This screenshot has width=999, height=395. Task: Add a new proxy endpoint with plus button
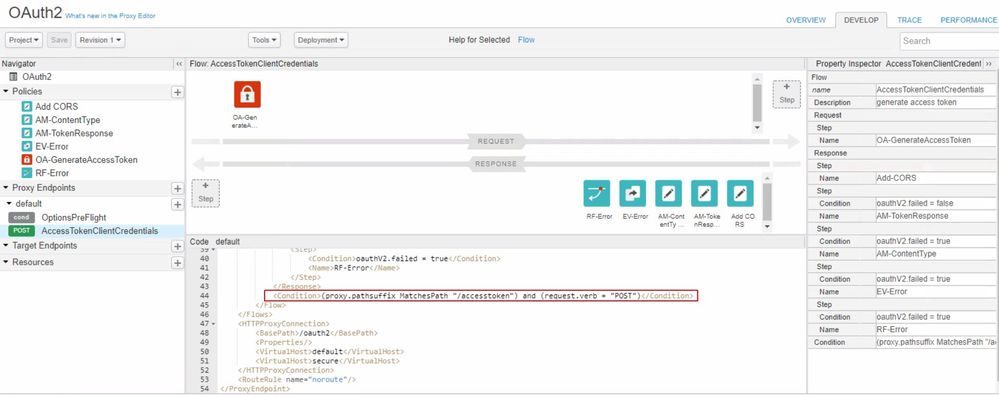coord(177,189)
